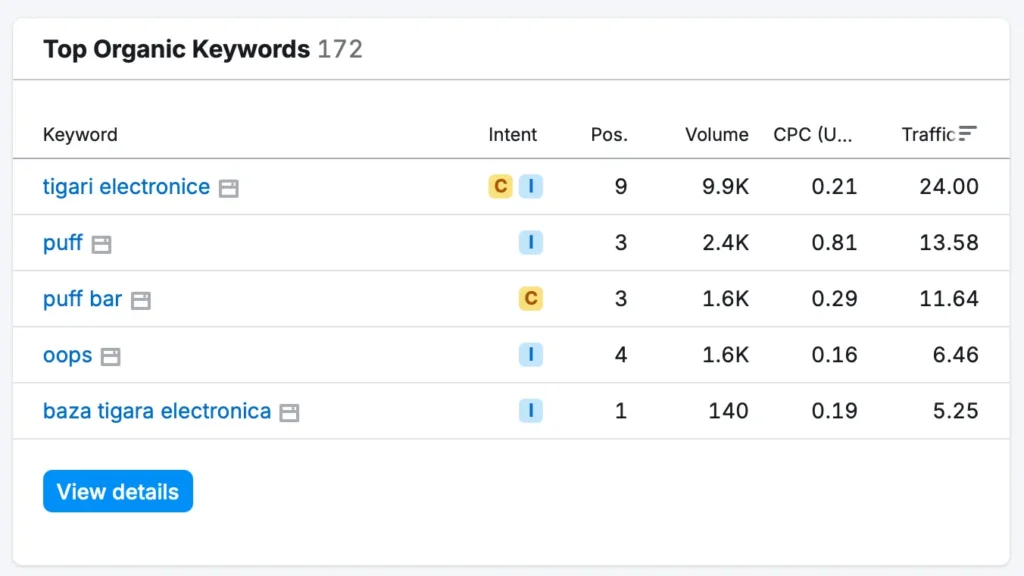Select traffic value 13.58
Viewport: 1024px width, 576px height.
click(x=949, y=243)
